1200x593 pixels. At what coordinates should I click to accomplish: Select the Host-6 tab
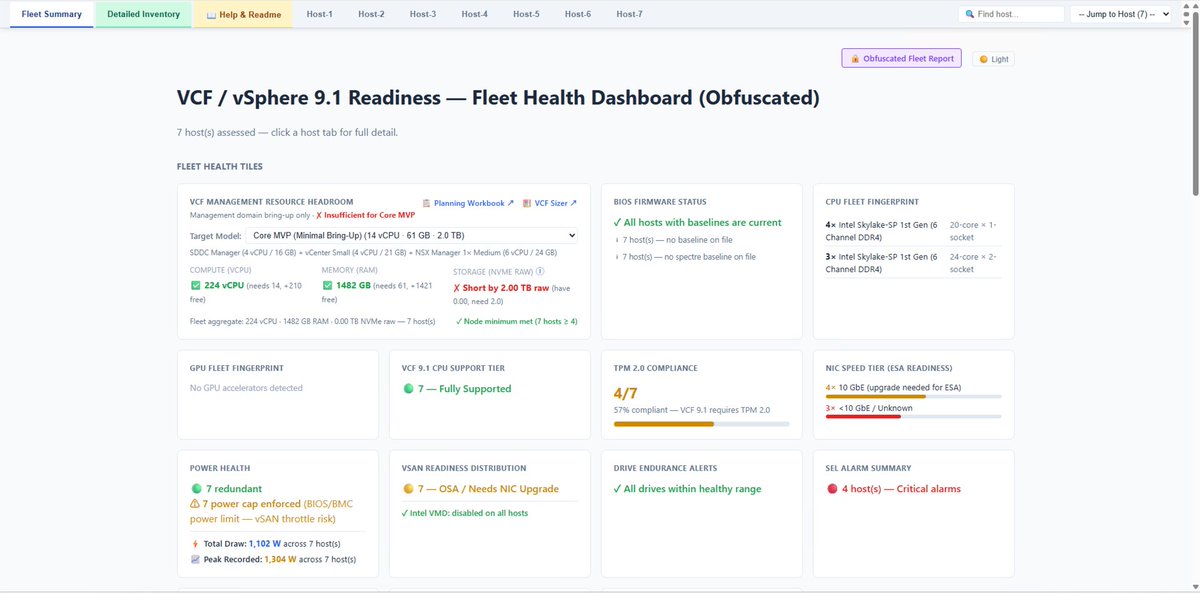pos(577,14)
